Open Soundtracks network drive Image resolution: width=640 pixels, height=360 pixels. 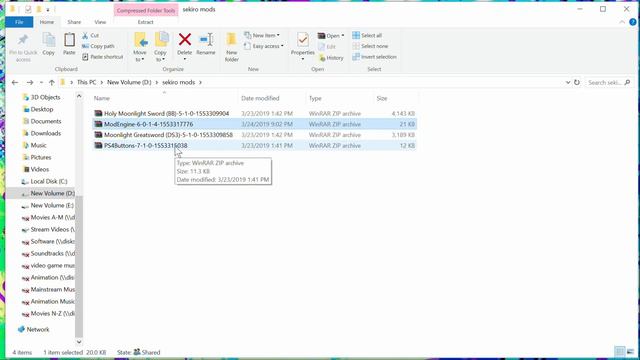48,253
